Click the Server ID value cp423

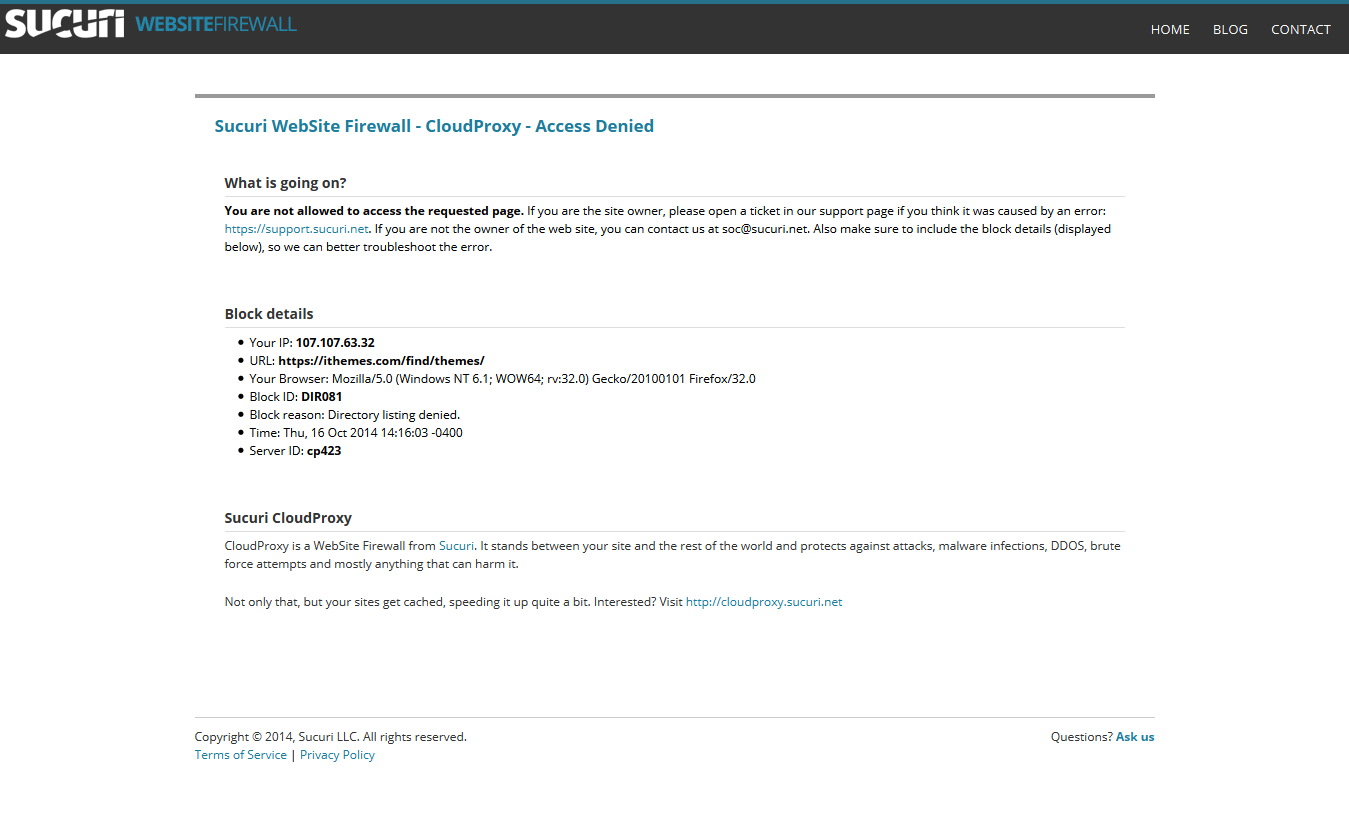coord(324,451)
